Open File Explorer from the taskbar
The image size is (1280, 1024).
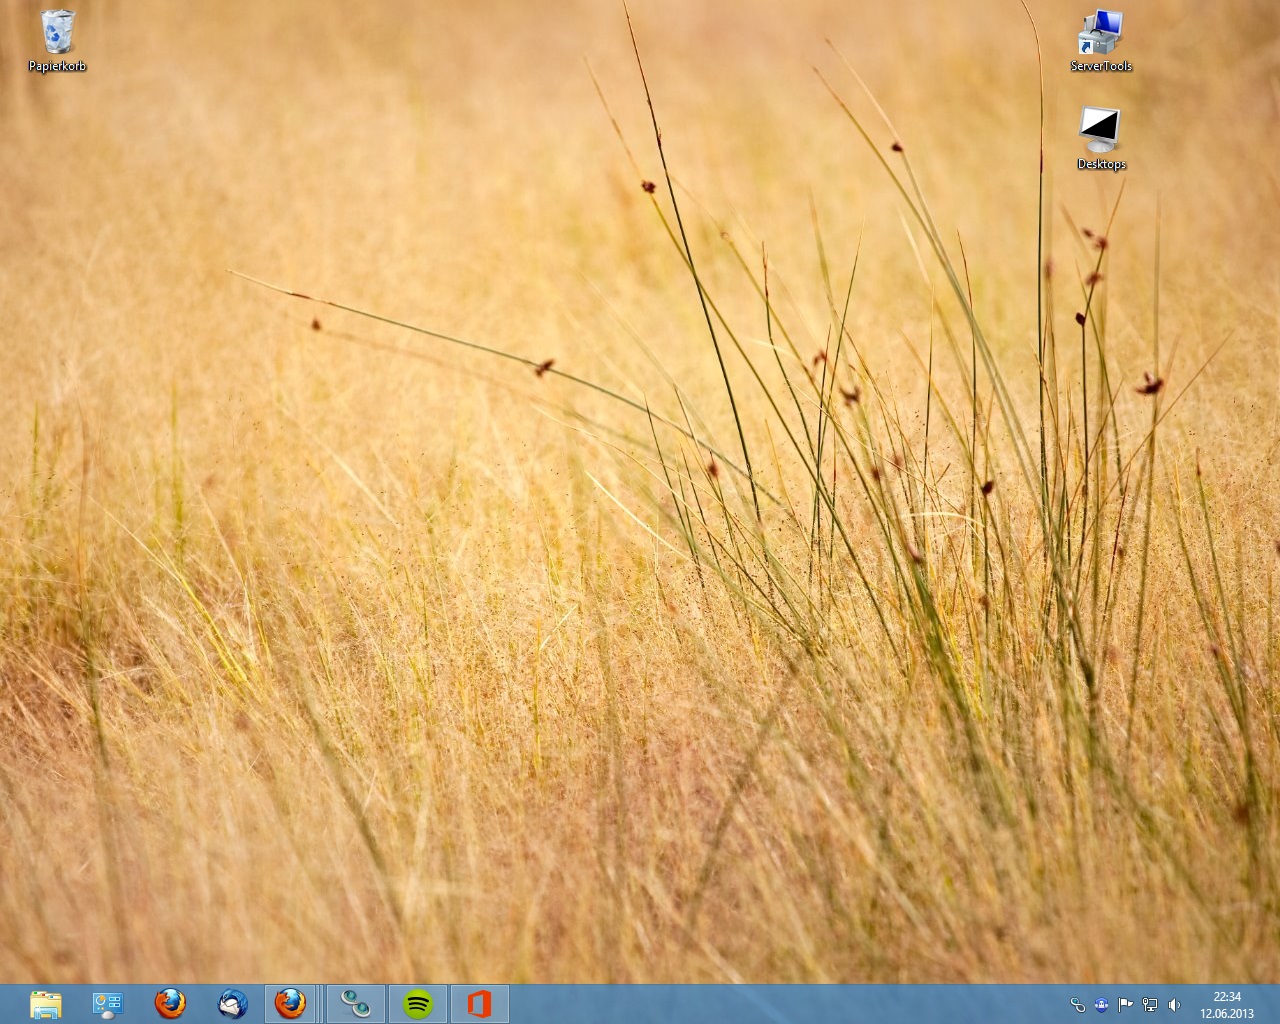[x=46, y=1004]
